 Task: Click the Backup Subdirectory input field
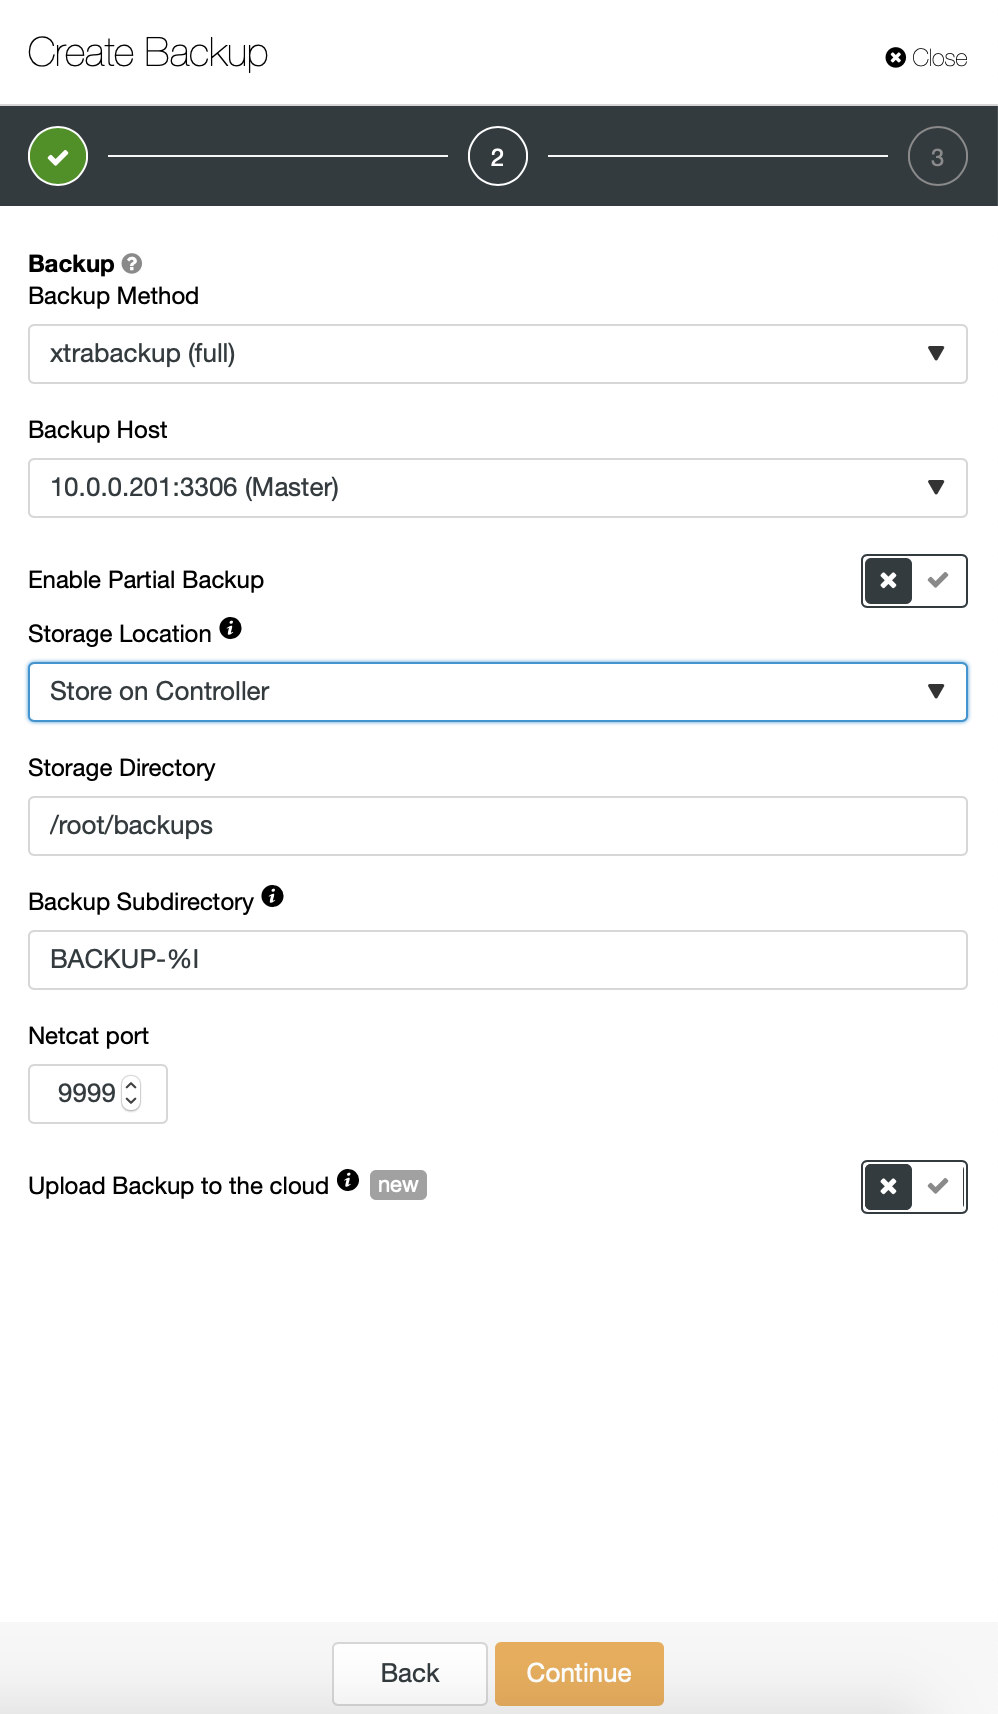[497, 960]
